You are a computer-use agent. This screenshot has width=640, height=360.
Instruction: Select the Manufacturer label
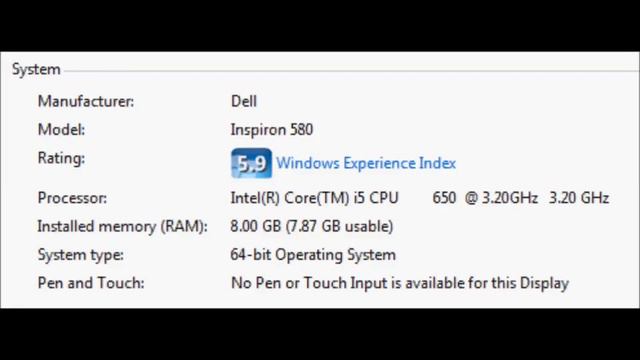tap(86, 101)
